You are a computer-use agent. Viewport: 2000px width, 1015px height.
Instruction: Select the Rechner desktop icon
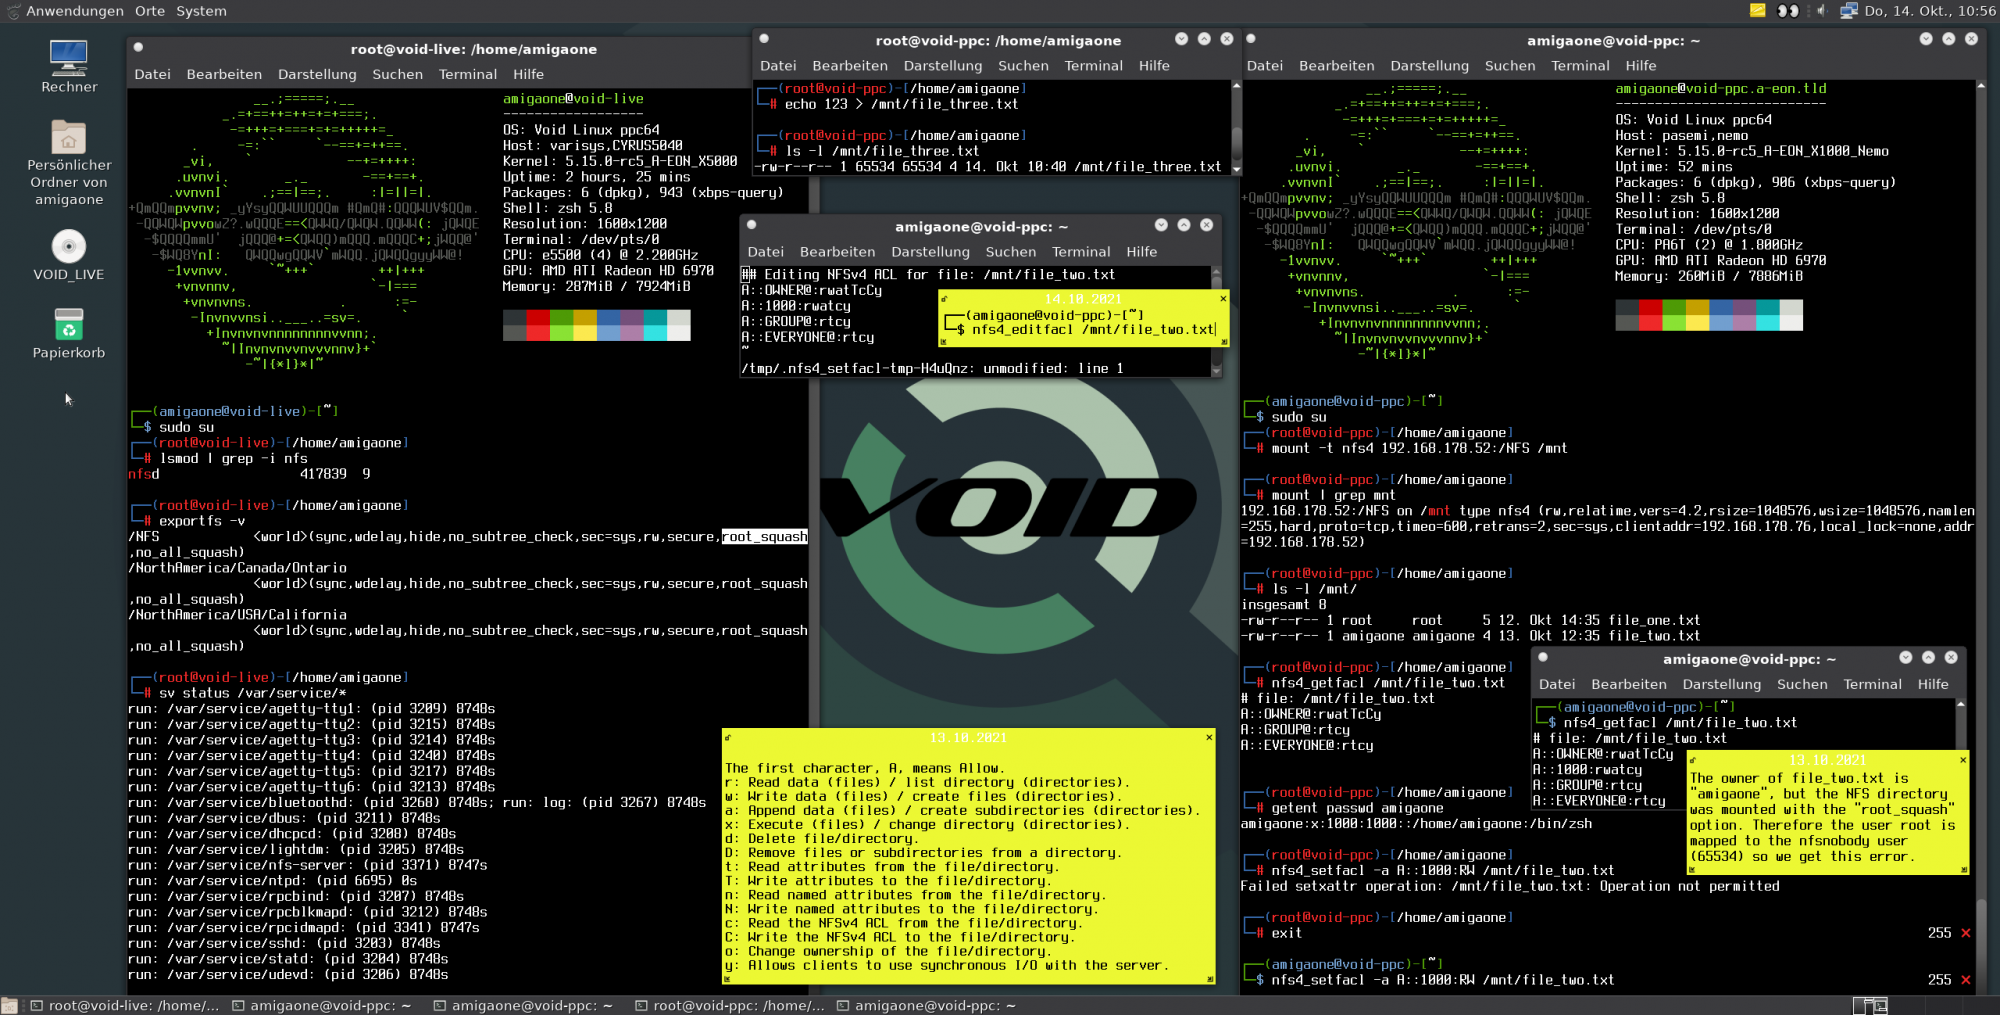pos(69,66)
